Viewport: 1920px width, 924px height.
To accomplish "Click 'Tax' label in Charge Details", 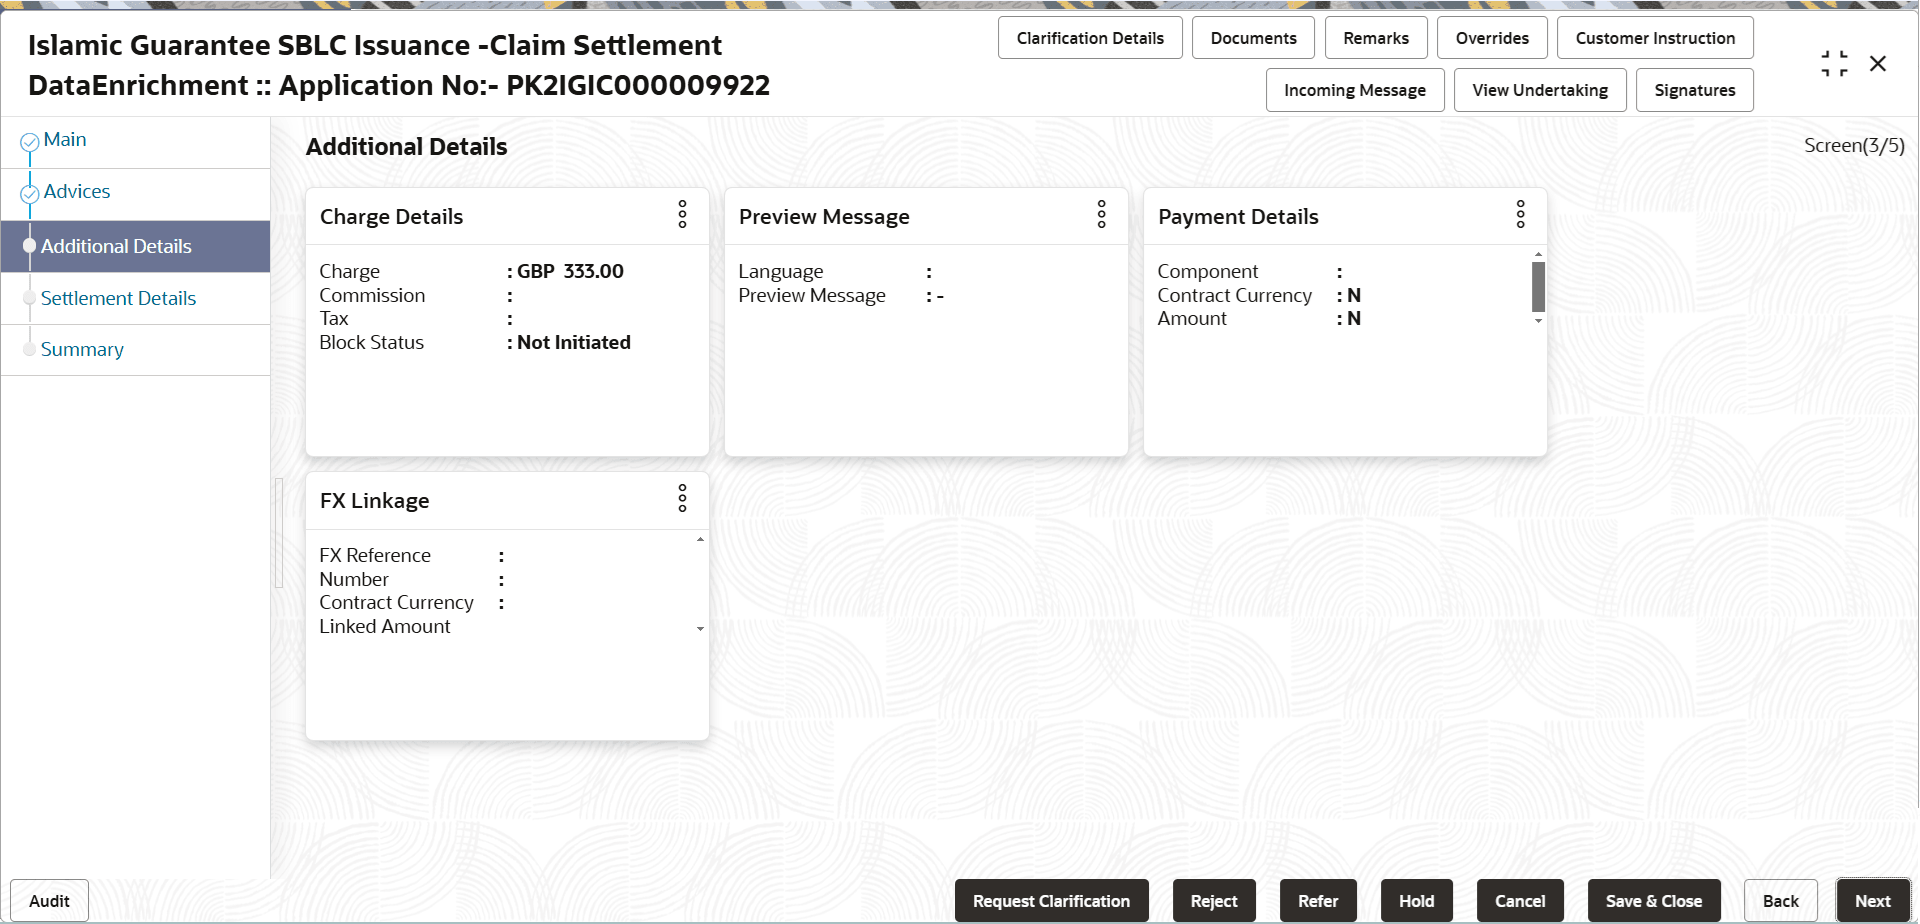I will coord(334,318).
